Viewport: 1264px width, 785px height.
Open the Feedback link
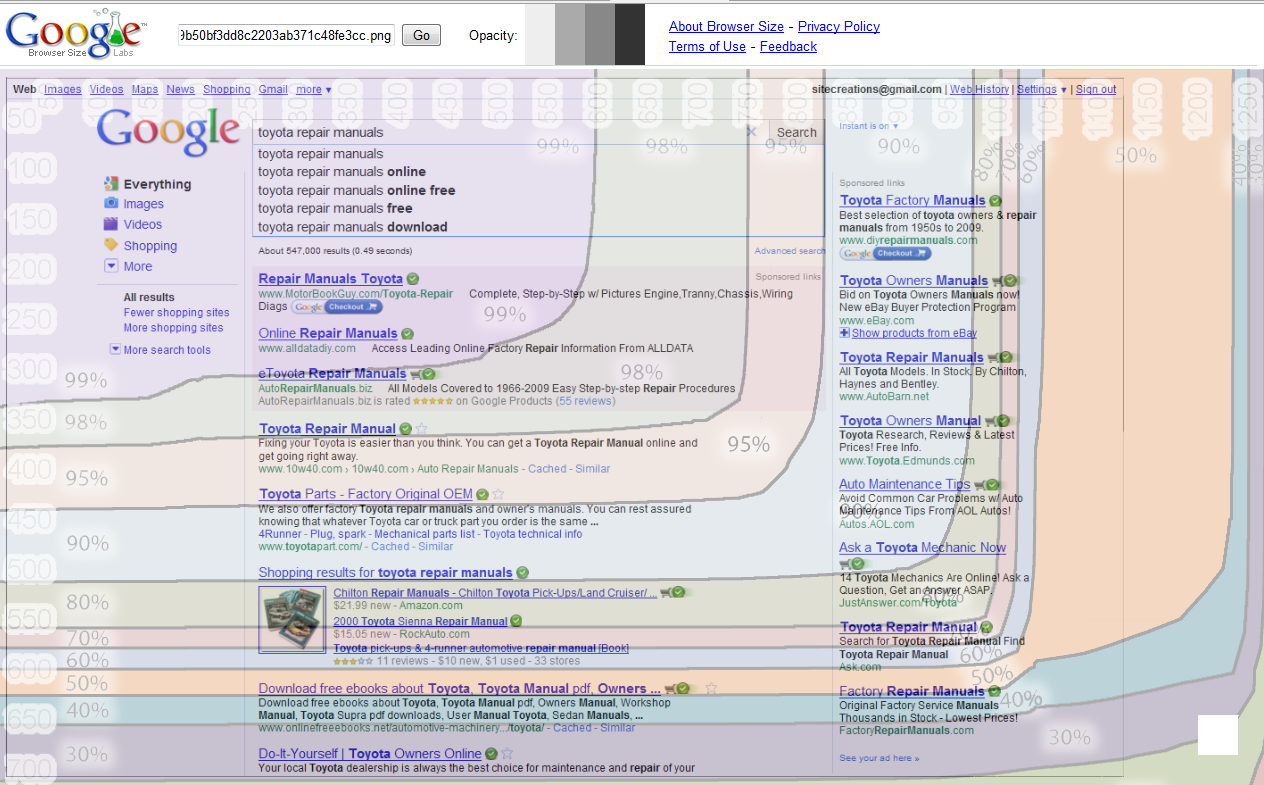(788, 47)
